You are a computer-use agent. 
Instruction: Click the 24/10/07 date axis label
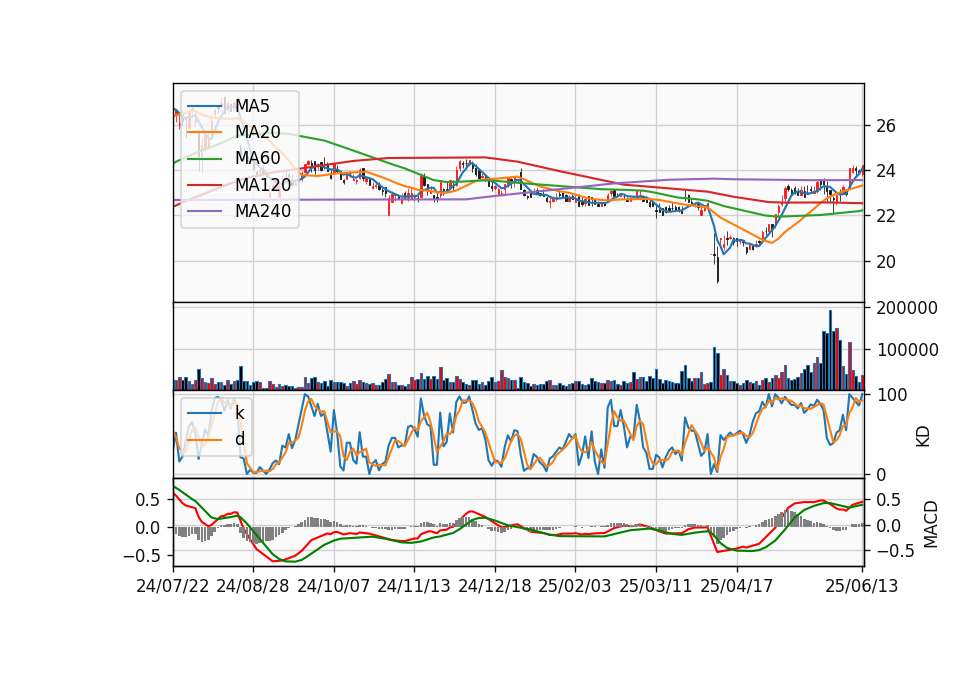pyautogui.click(x=334, y=586)
